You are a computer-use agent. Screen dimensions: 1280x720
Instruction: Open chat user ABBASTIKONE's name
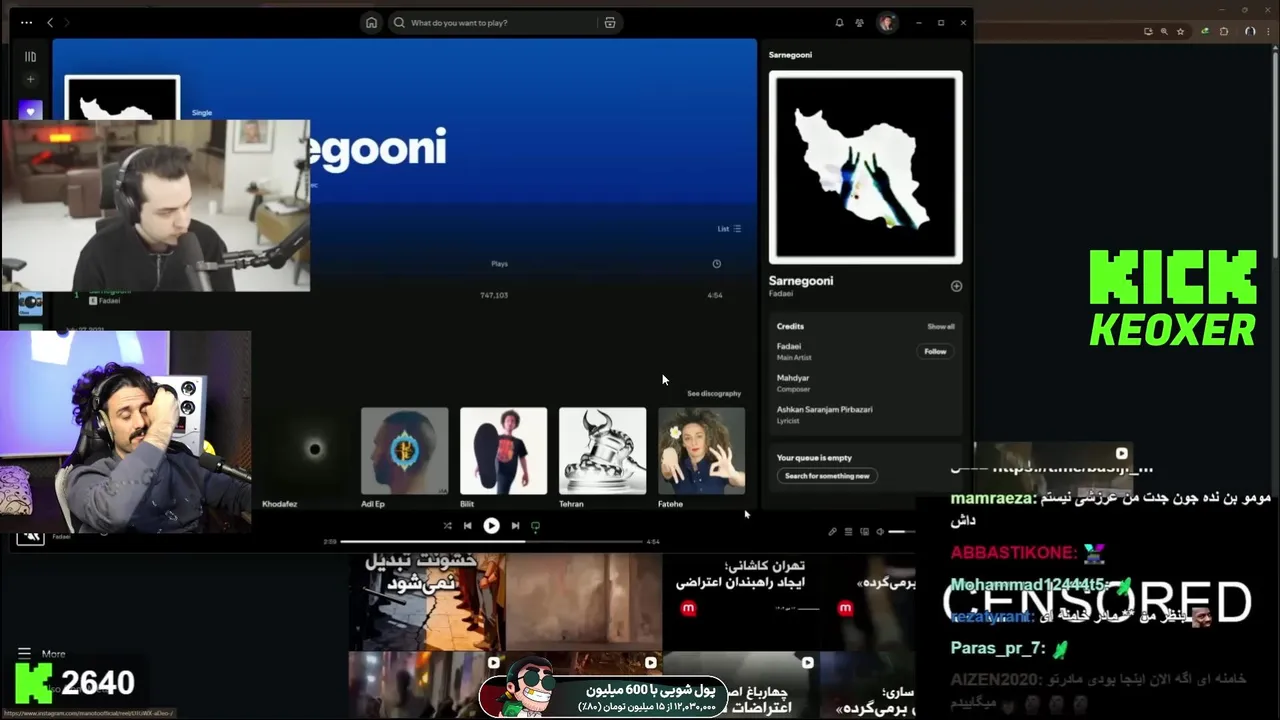(1013, 553)
